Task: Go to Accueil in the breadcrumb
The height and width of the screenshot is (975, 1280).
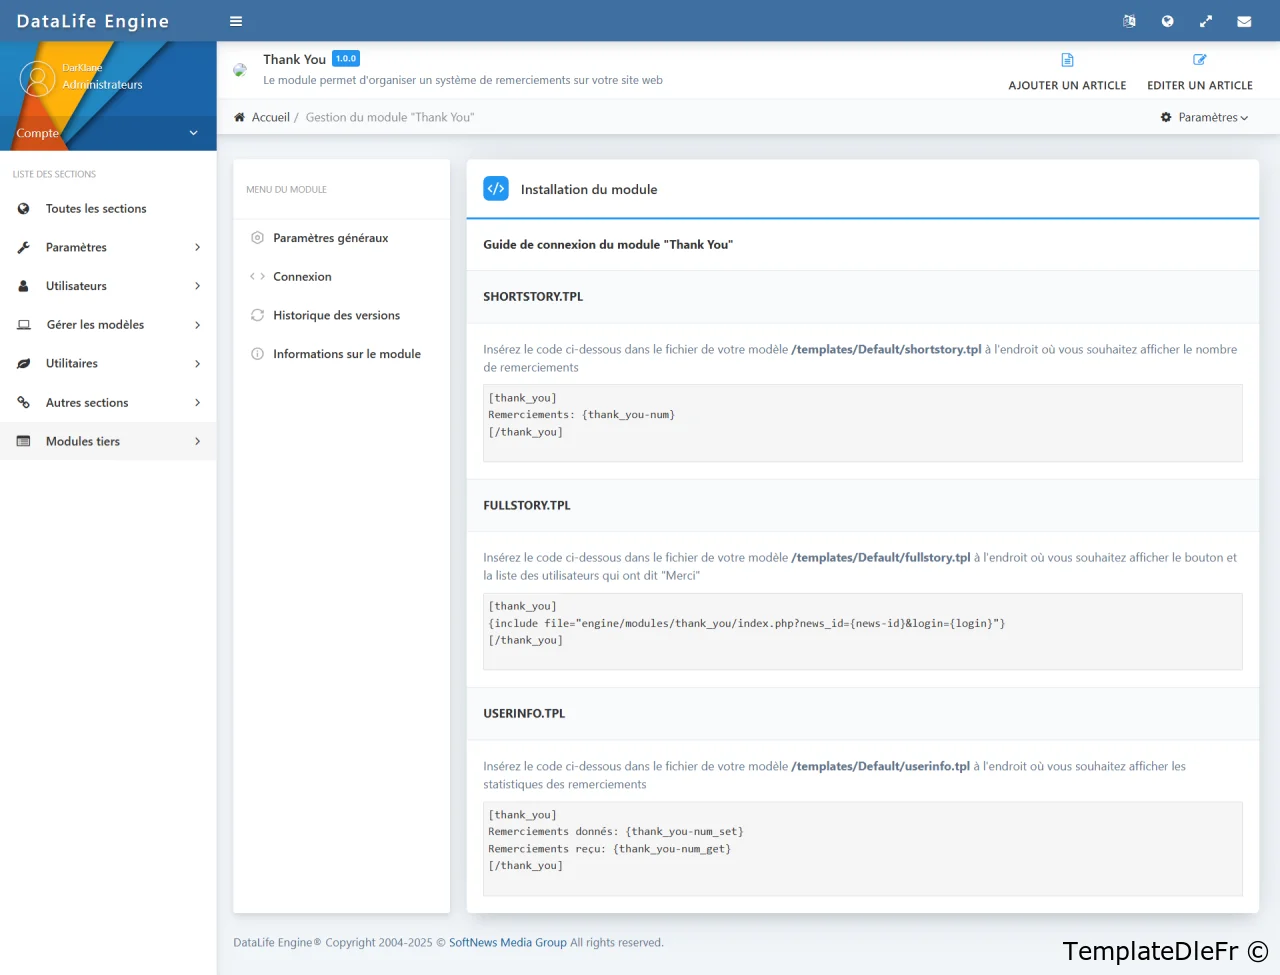Action: coord(270,117)
